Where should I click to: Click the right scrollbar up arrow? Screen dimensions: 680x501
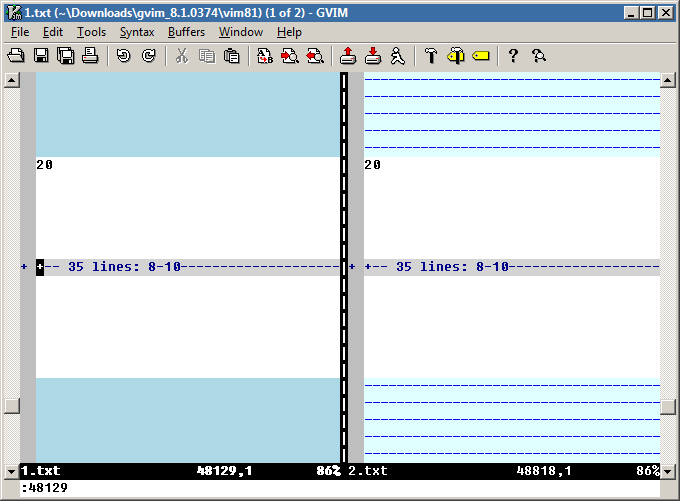tap(668, 80)
